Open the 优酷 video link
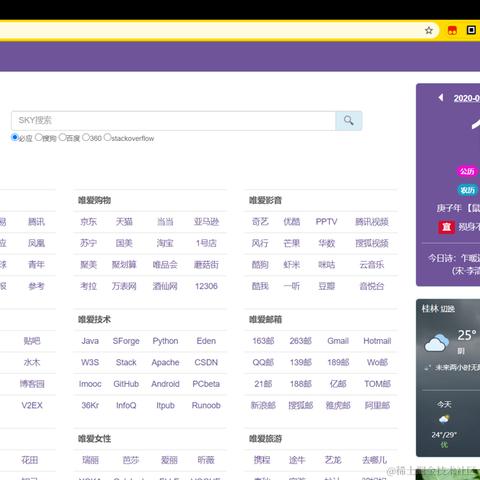480x480 pixels. click(x=292, y=222)
